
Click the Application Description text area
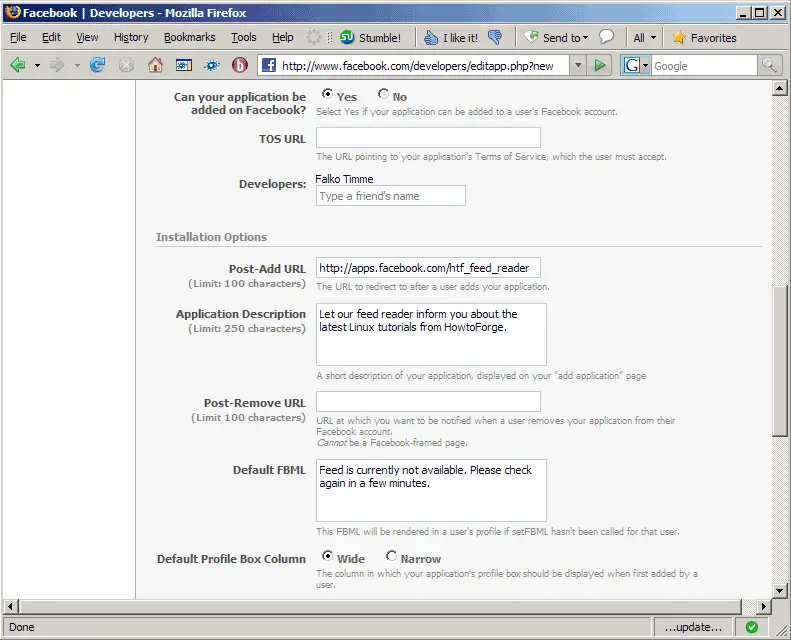tap(431, 334)
